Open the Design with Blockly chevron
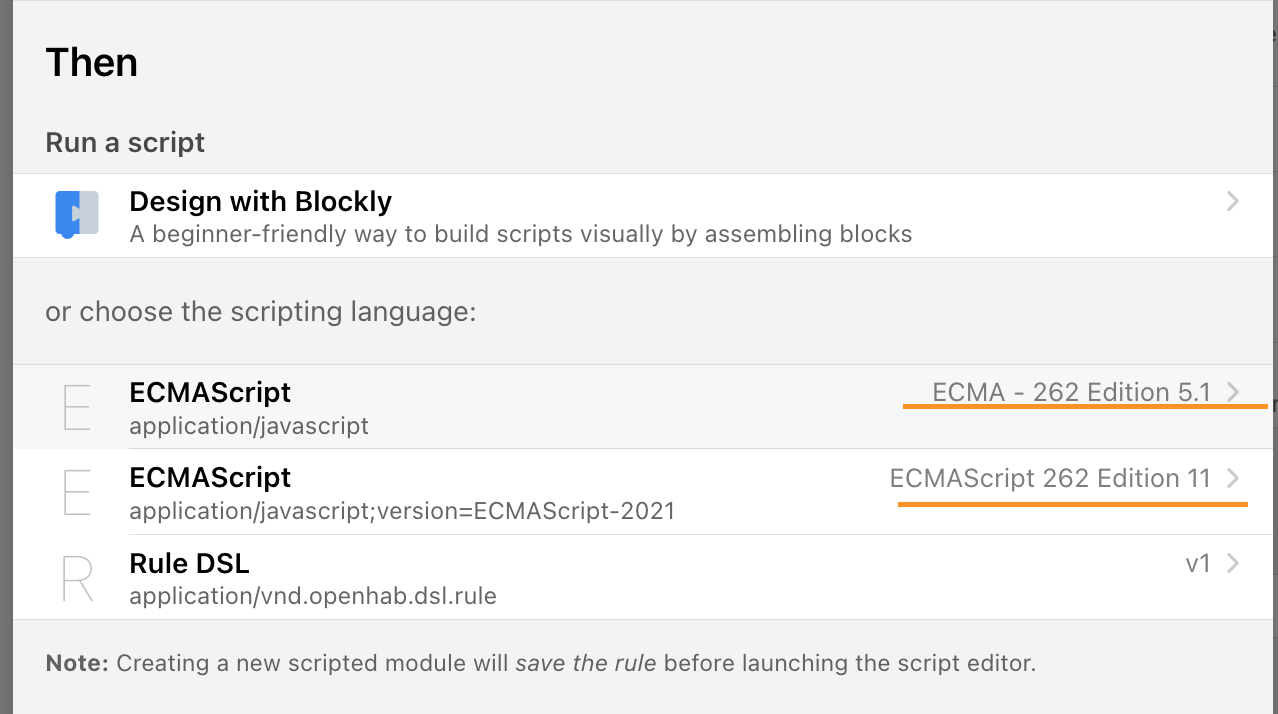The height and width of the screenshot is (714, 1278). (x=1233, y=202)
